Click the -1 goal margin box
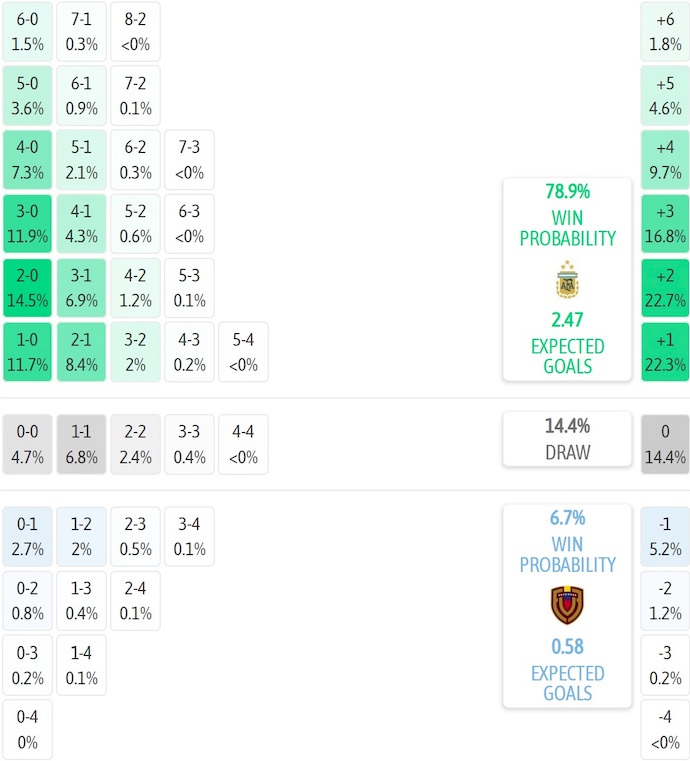The width and height of the screenshot is (690, 761). point(665,537)
